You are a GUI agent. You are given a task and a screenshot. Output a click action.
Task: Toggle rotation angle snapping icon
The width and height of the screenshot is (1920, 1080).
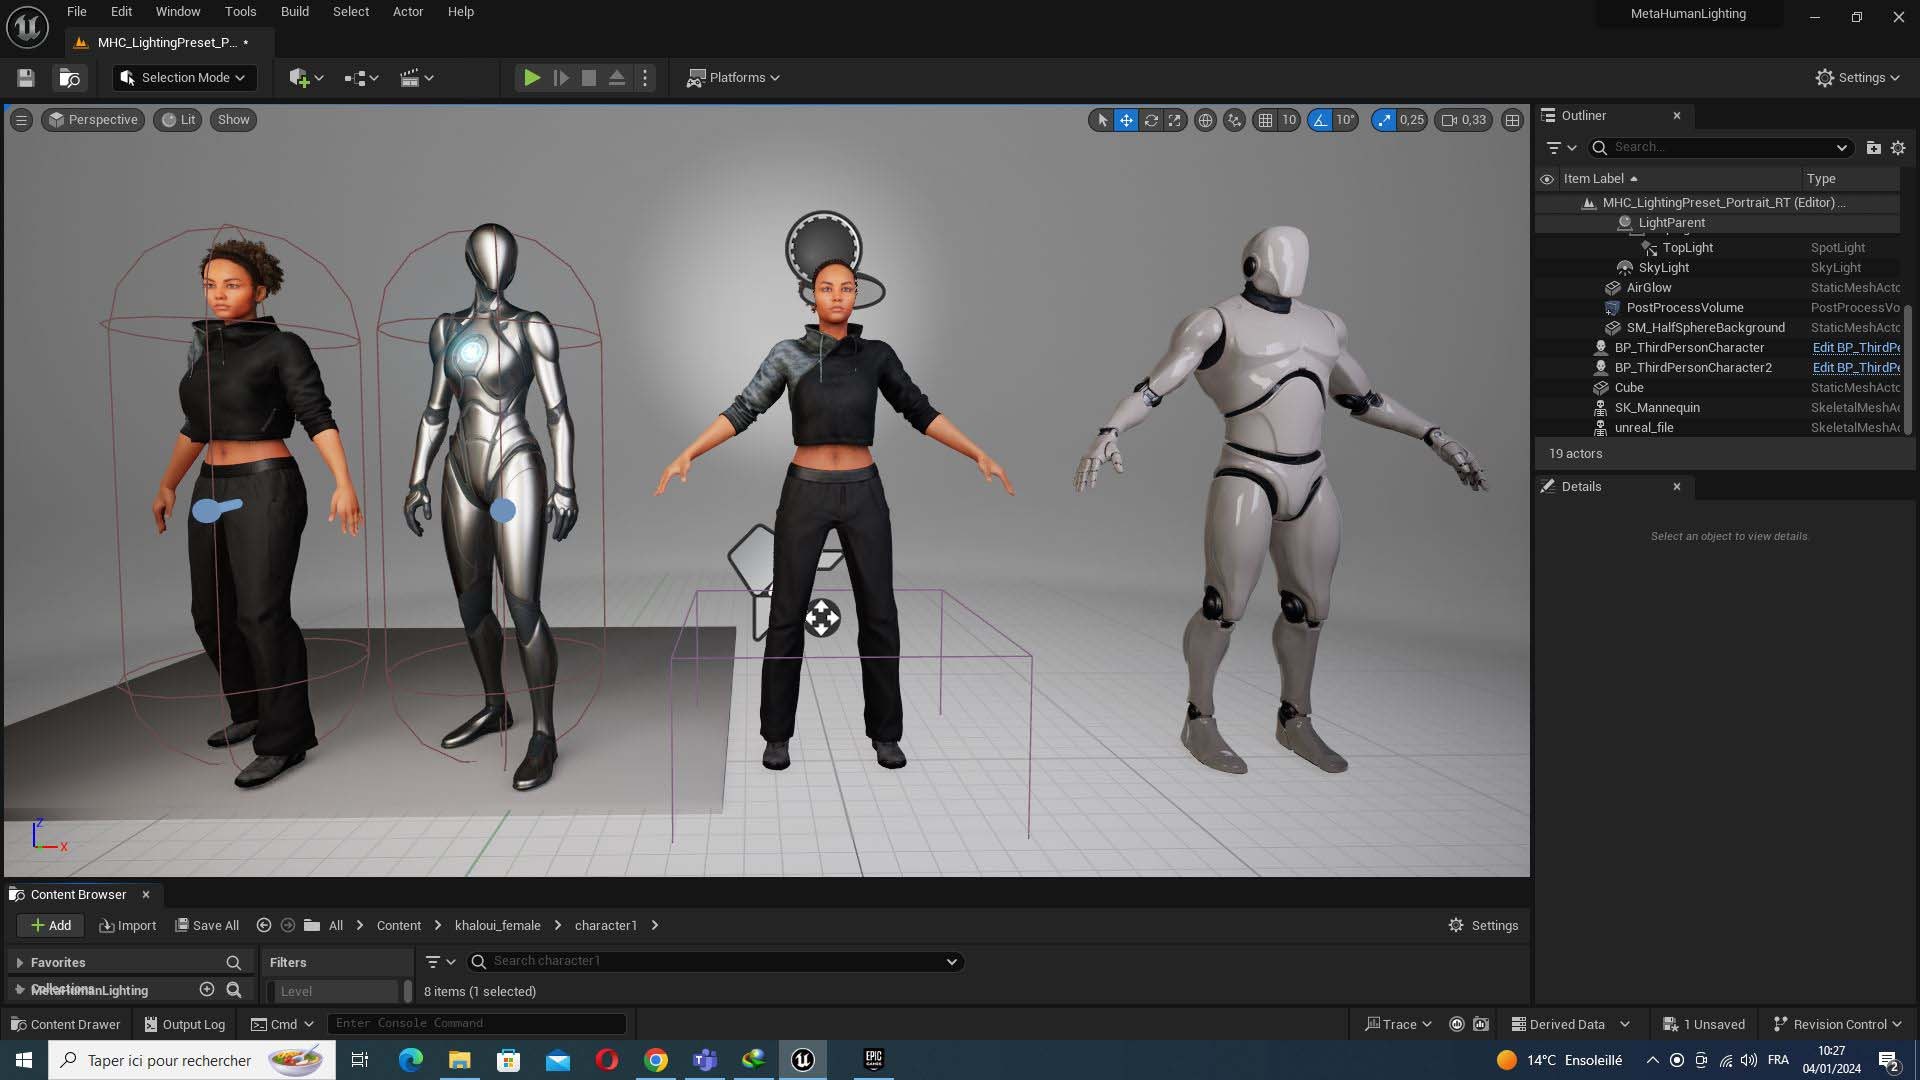coord(1321,120)
